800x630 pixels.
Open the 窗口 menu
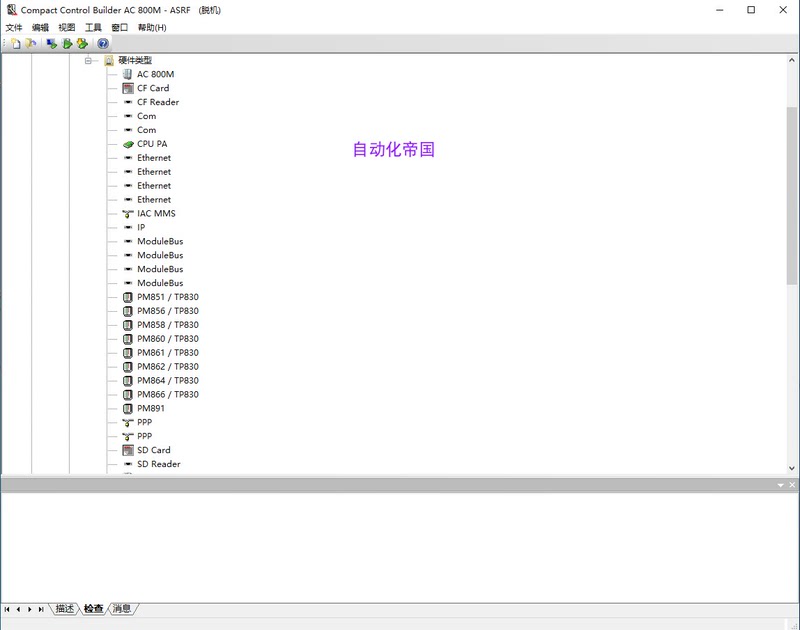tap(120, 28)
